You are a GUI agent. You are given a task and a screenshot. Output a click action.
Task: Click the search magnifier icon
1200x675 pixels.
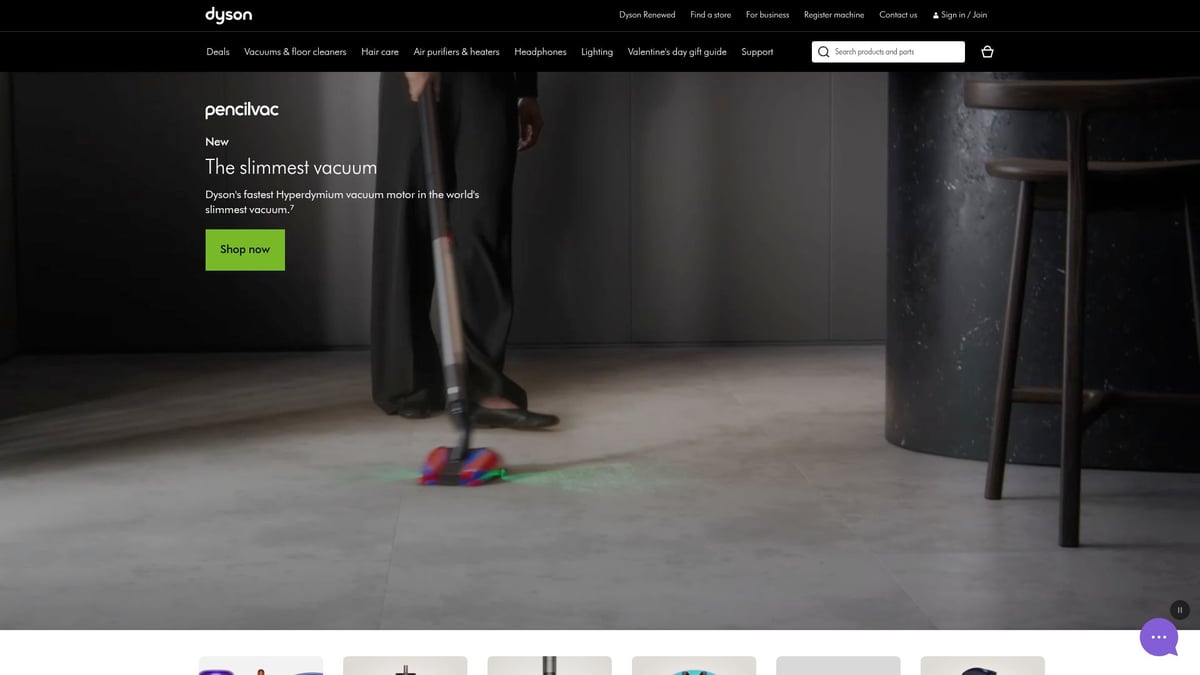coord(824,52)
